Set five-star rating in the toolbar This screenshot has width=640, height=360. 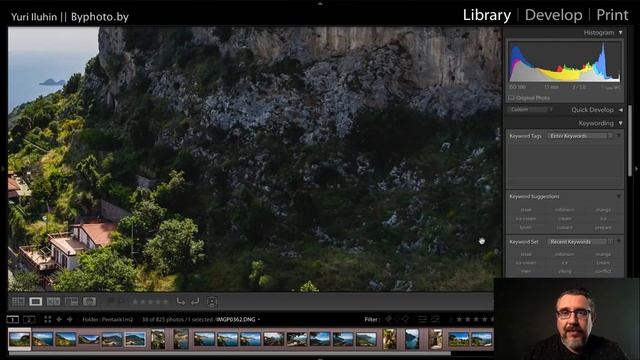pyautogui.click(x=165, y=302)
